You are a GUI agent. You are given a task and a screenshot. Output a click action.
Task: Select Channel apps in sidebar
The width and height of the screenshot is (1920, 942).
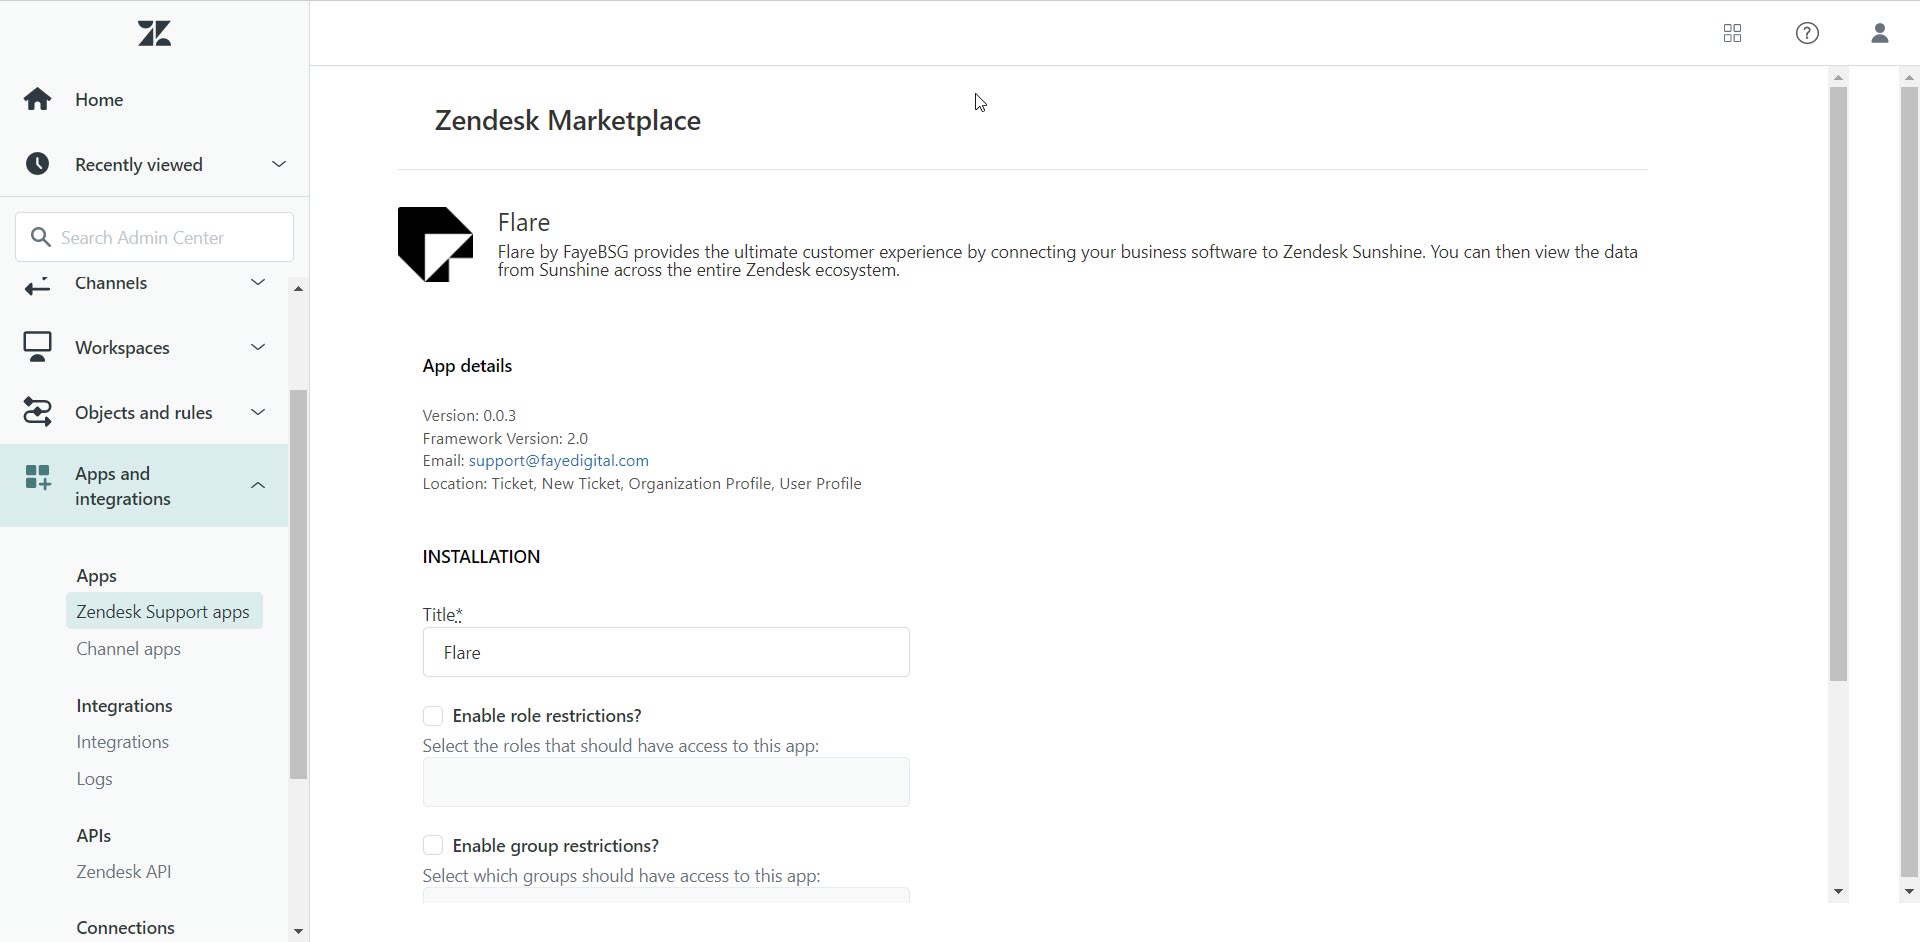(129, 649)
